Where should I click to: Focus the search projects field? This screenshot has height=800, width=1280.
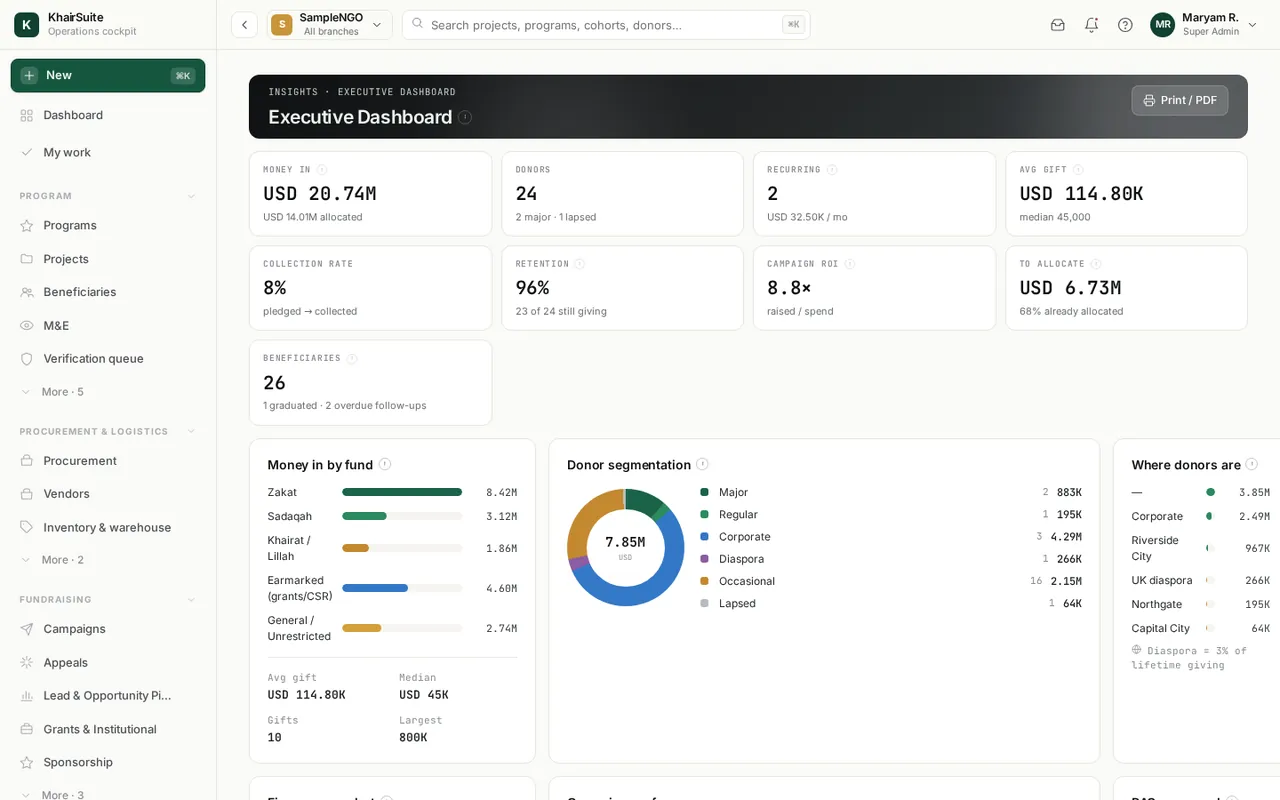[606, 25]
